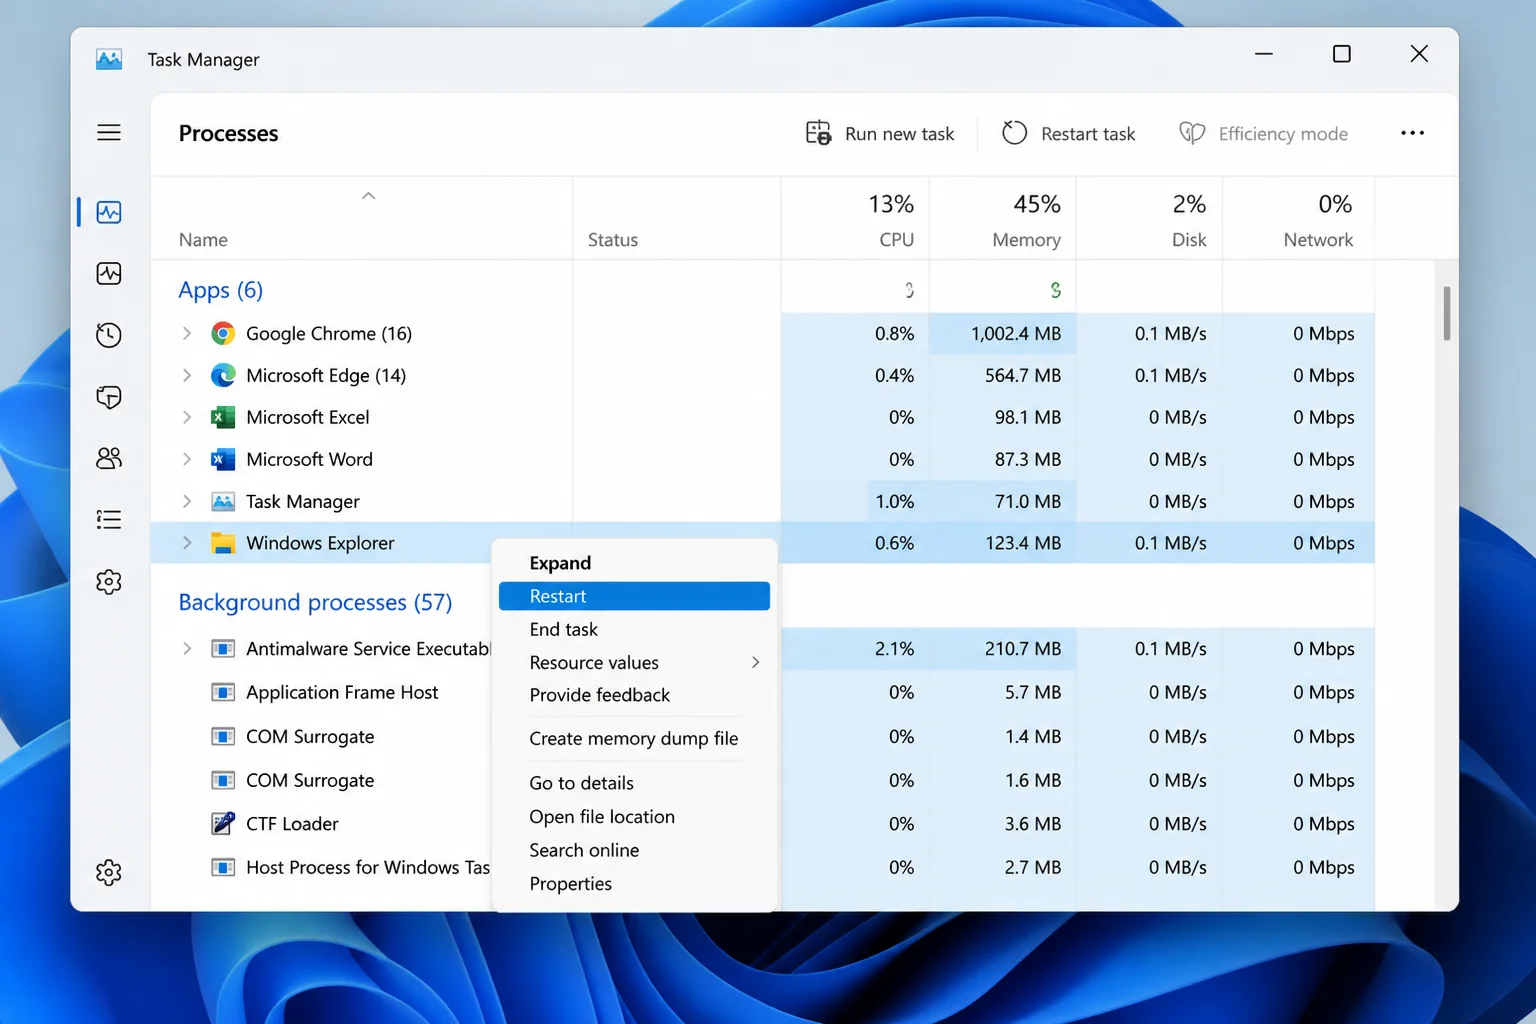Image resolution: width=1536 pixels, height=1024 pixels.
Task: Select the Processes sidebar icon
Action: [109, 212]
